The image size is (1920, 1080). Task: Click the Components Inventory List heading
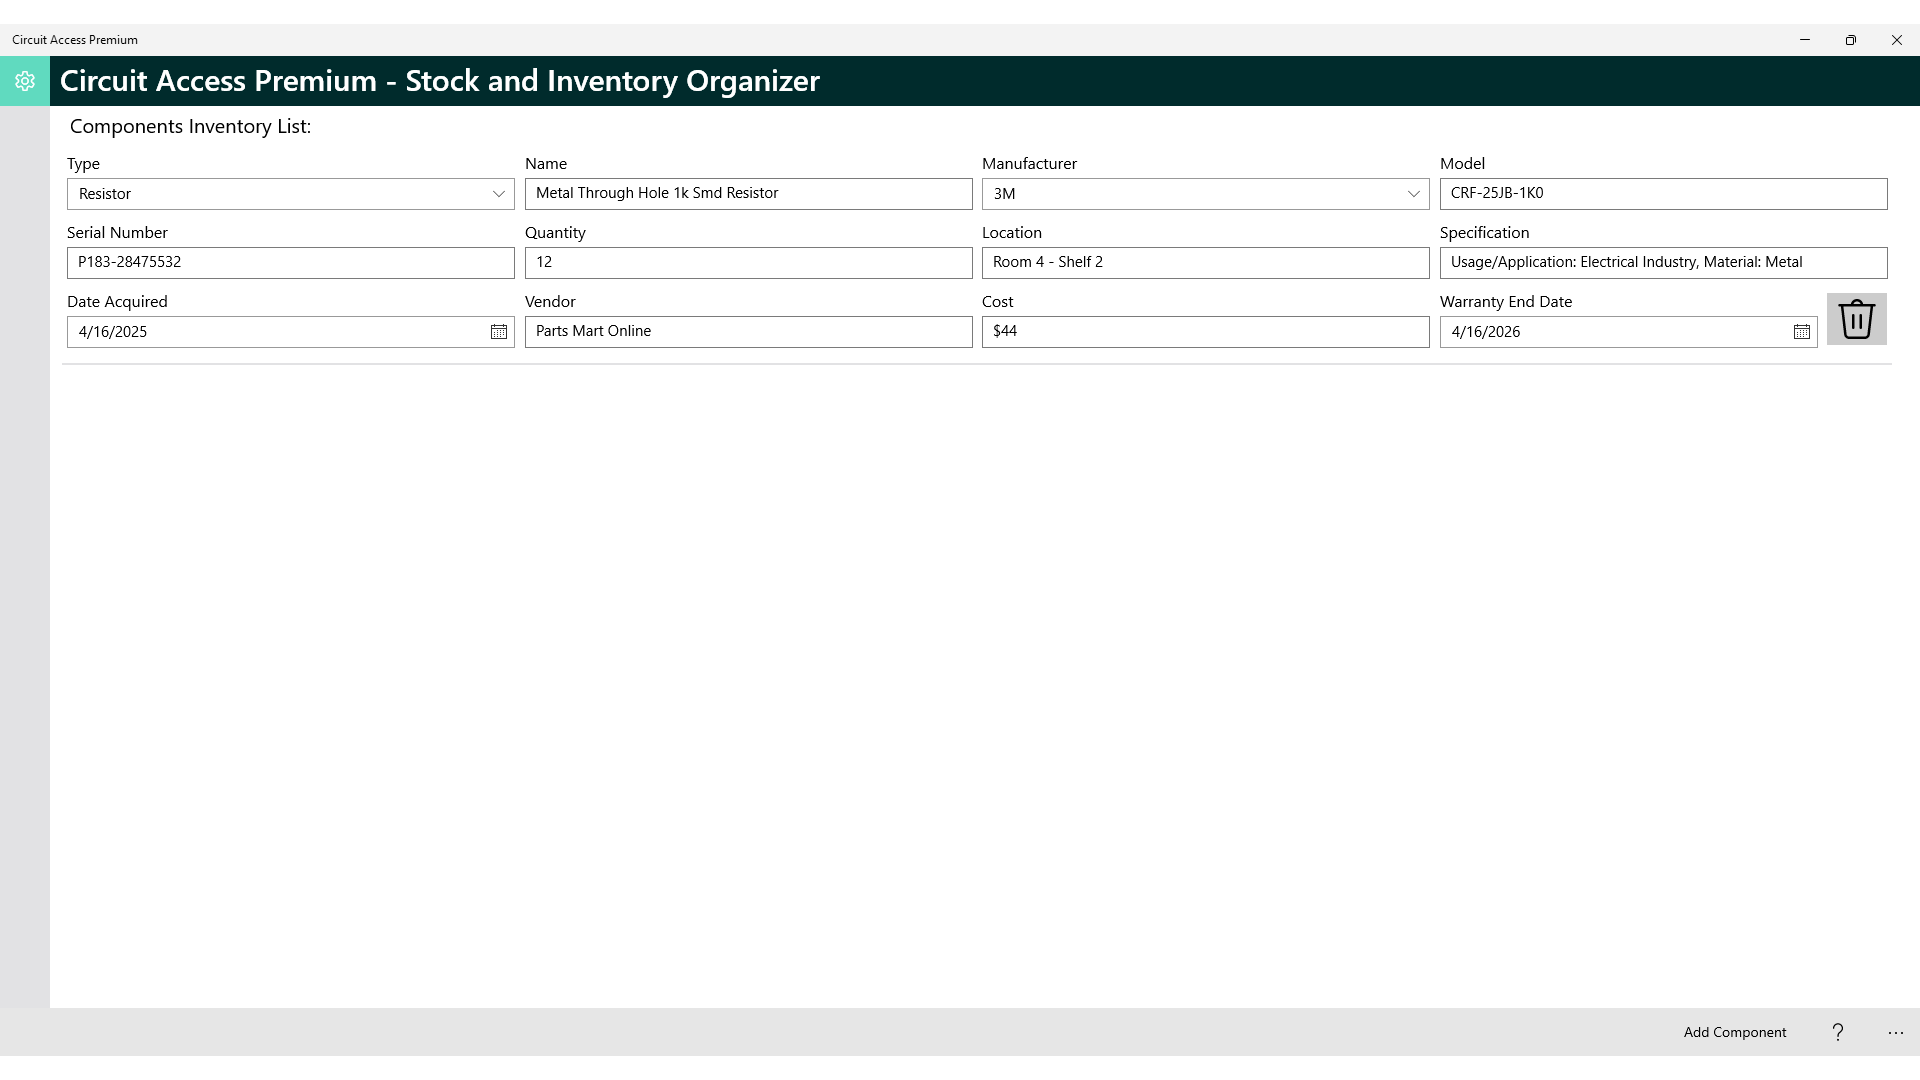tap(189, 126)
